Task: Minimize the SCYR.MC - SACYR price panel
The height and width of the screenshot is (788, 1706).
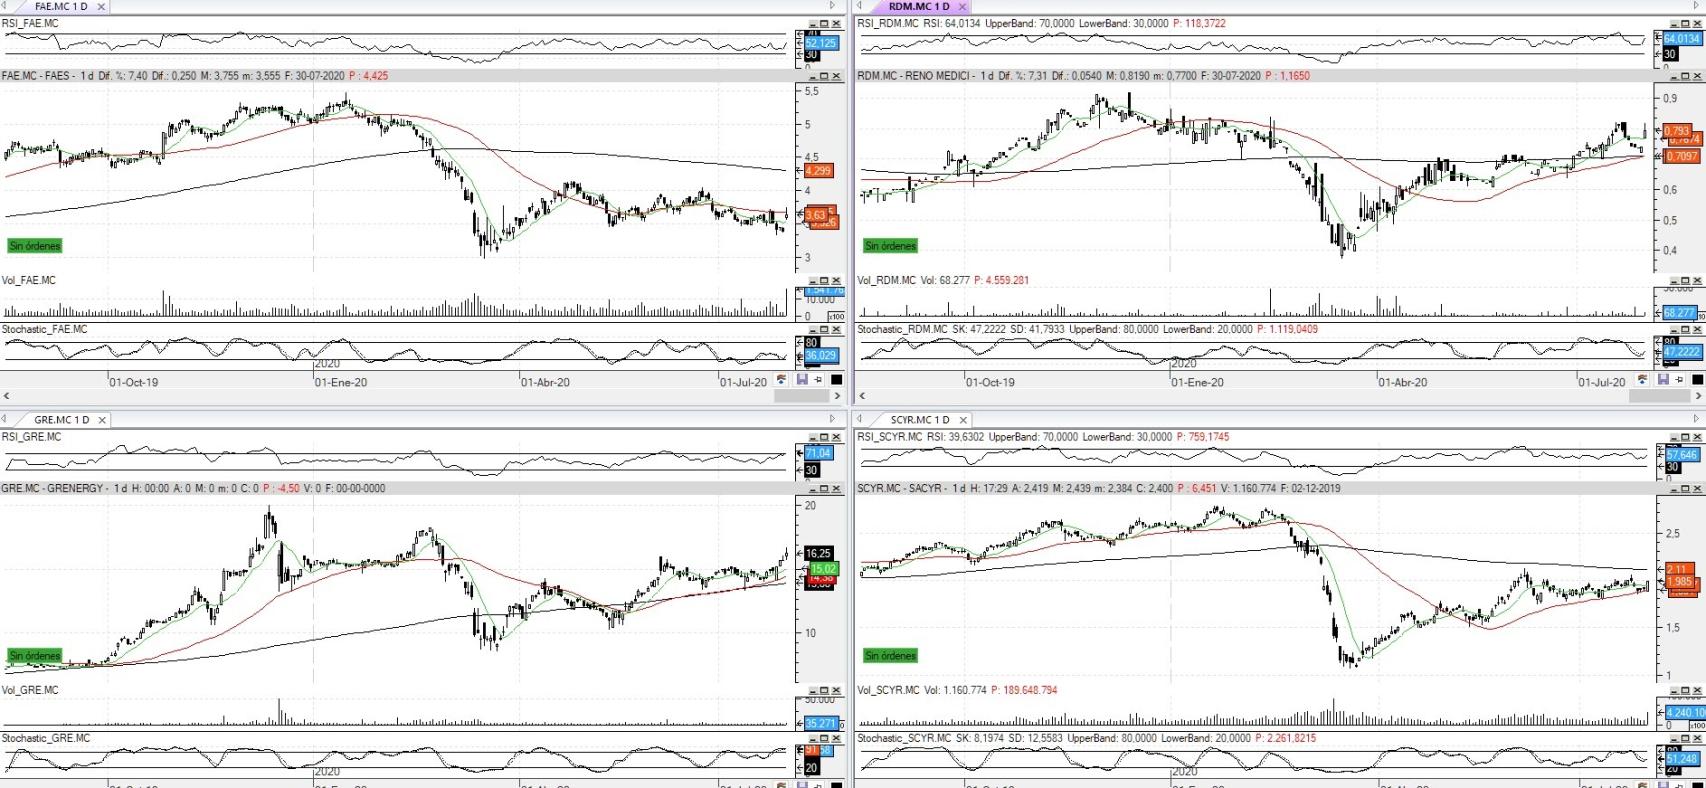Action: (1674, 489)
